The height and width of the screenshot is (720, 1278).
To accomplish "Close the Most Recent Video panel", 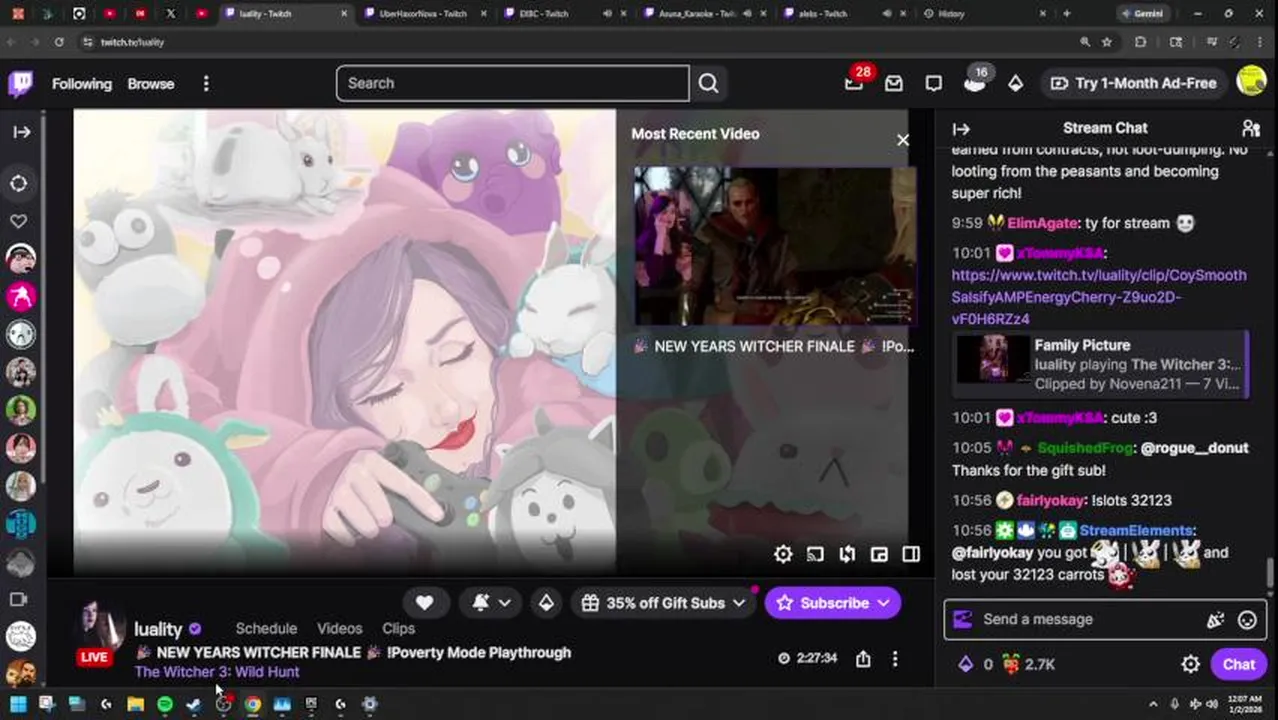I will 903,140.
